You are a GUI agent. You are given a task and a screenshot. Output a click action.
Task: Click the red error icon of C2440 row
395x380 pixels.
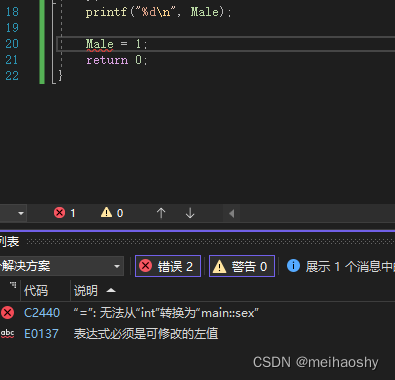coord(8,313)
